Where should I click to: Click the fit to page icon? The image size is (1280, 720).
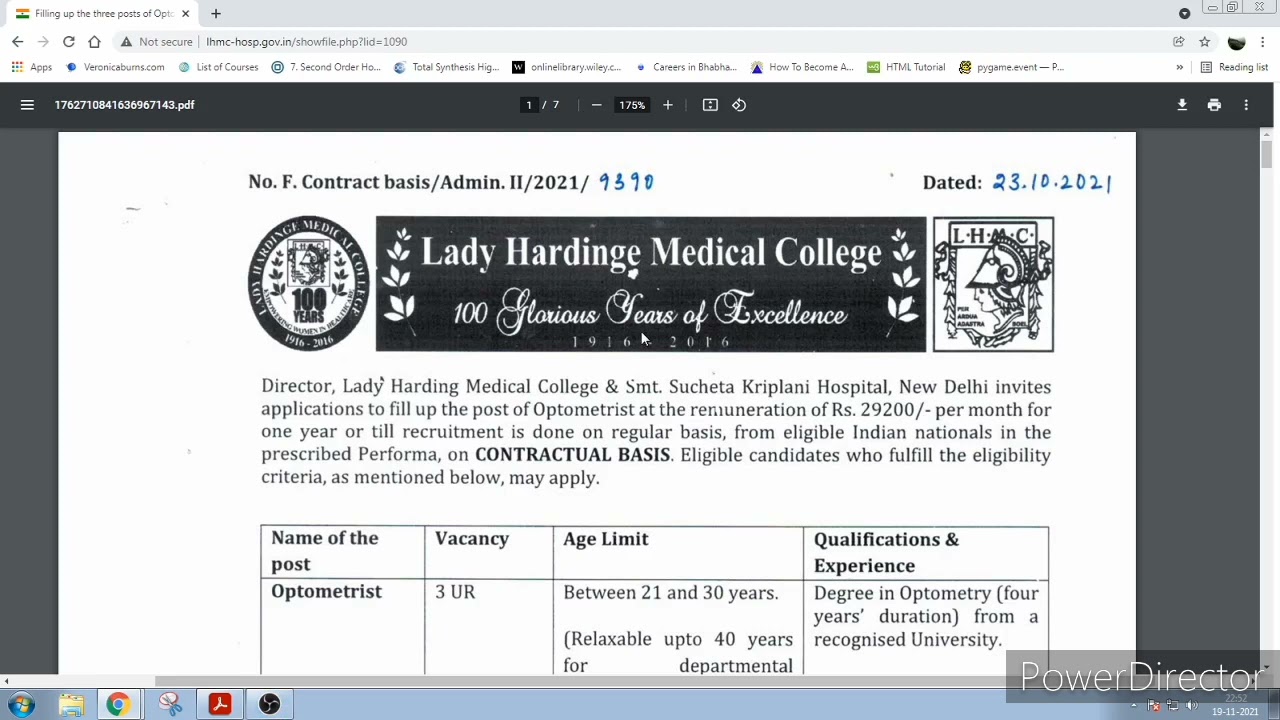tap(710, 105)
